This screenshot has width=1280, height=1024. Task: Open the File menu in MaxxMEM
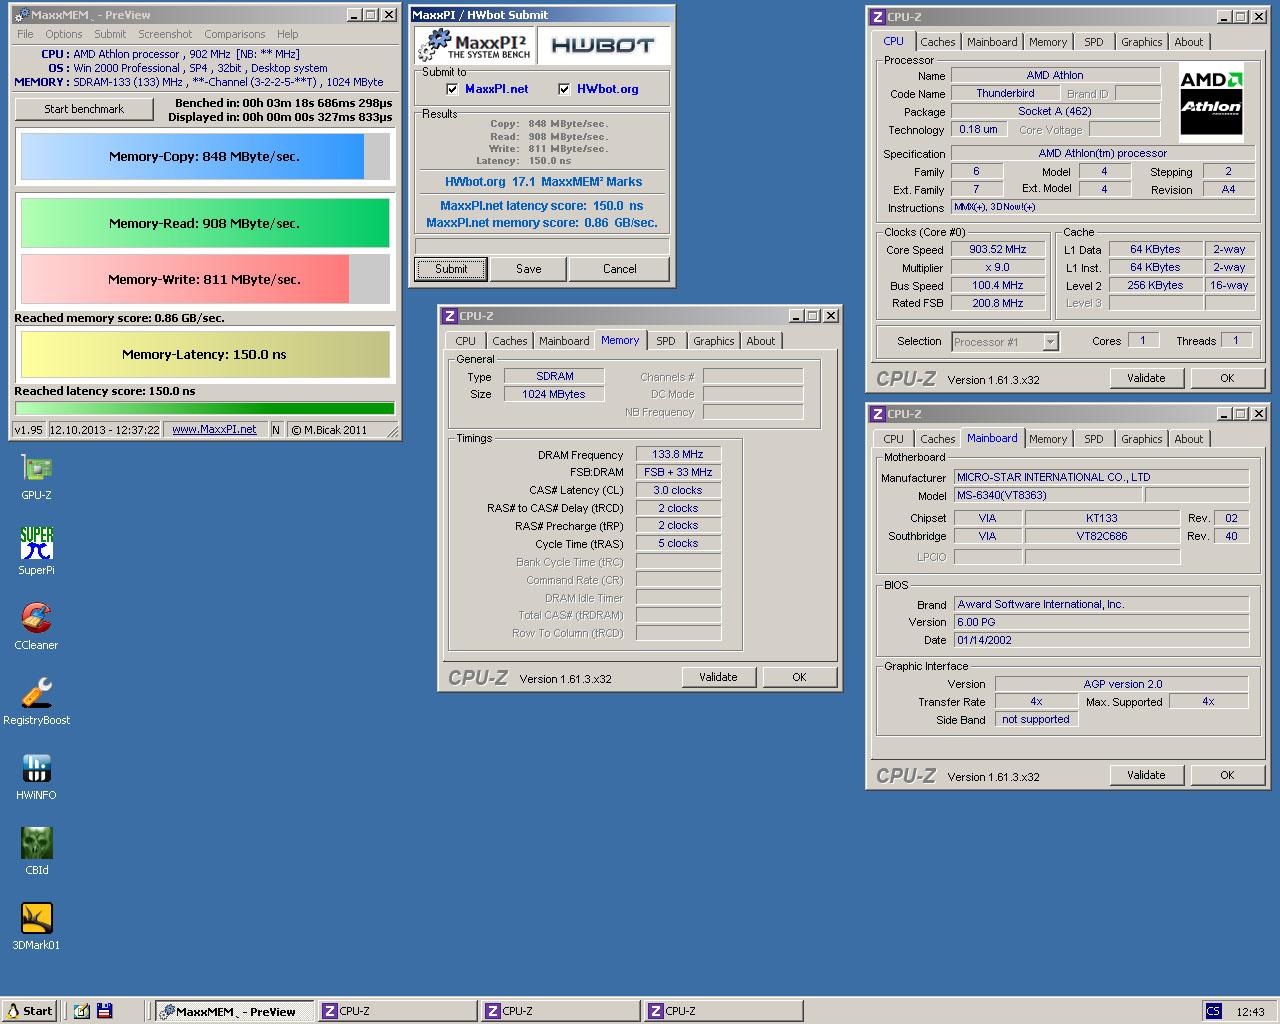click(25, 34)
